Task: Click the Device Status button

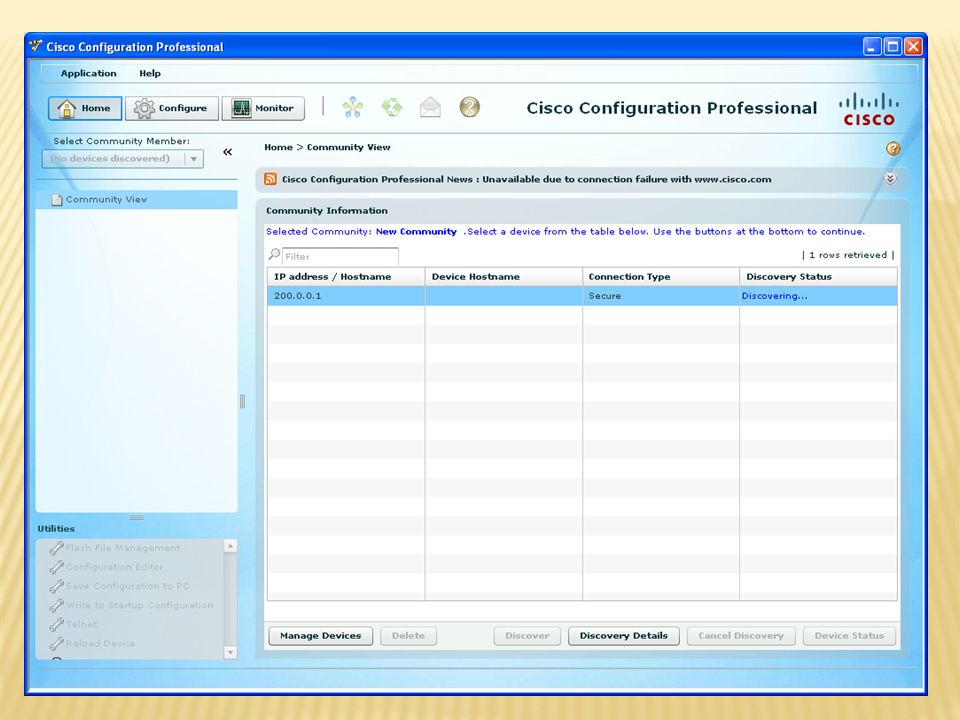Action: [849, 636]
